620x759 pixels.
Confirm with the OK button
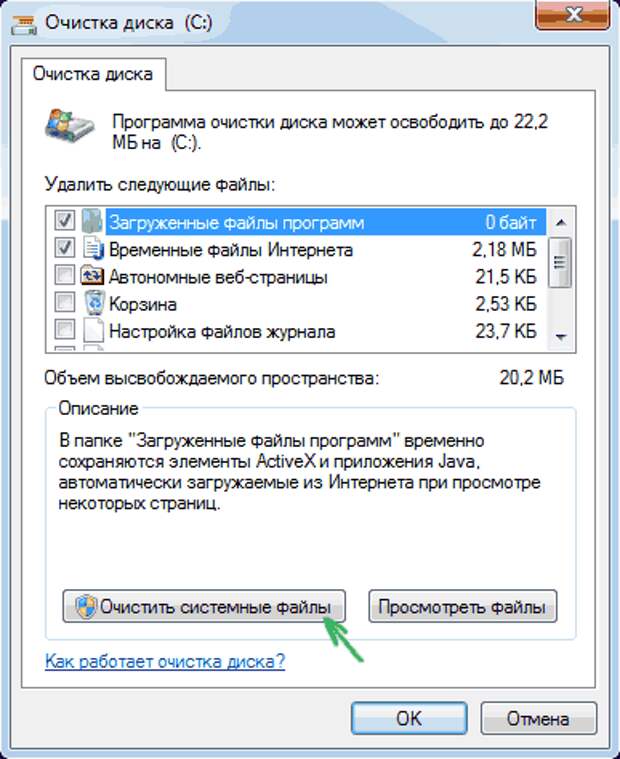point(409,718)
